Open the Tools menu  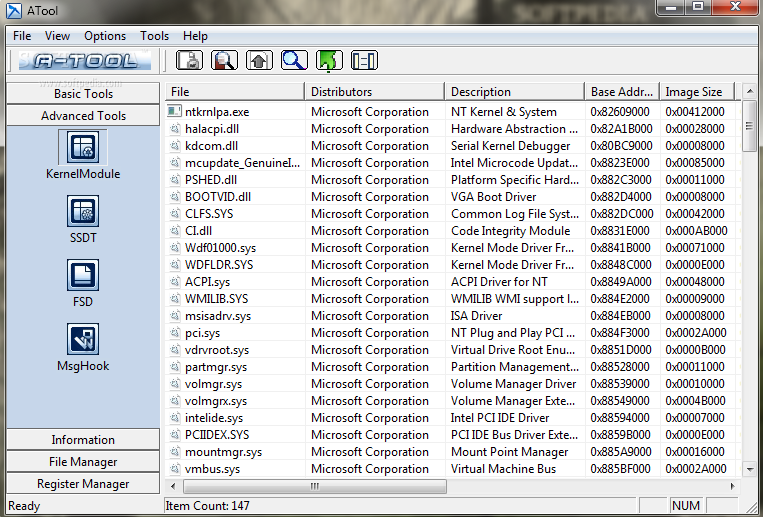pos(154,36)
